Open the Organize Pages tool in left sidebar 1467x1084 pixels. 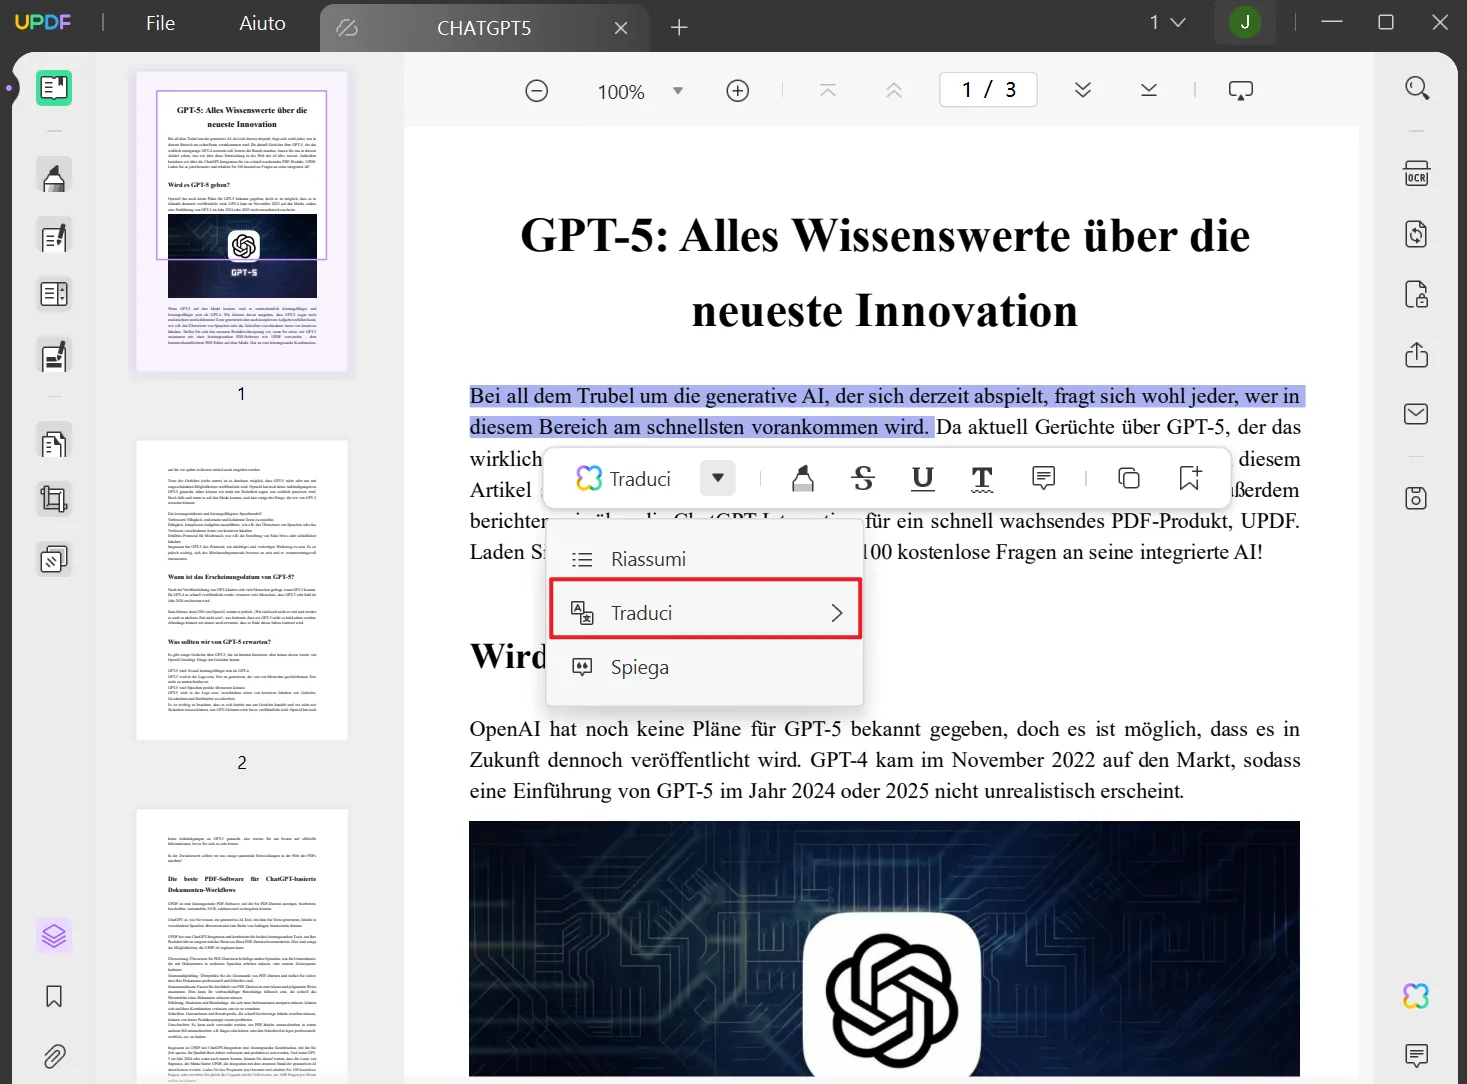(x=54, y=294)
